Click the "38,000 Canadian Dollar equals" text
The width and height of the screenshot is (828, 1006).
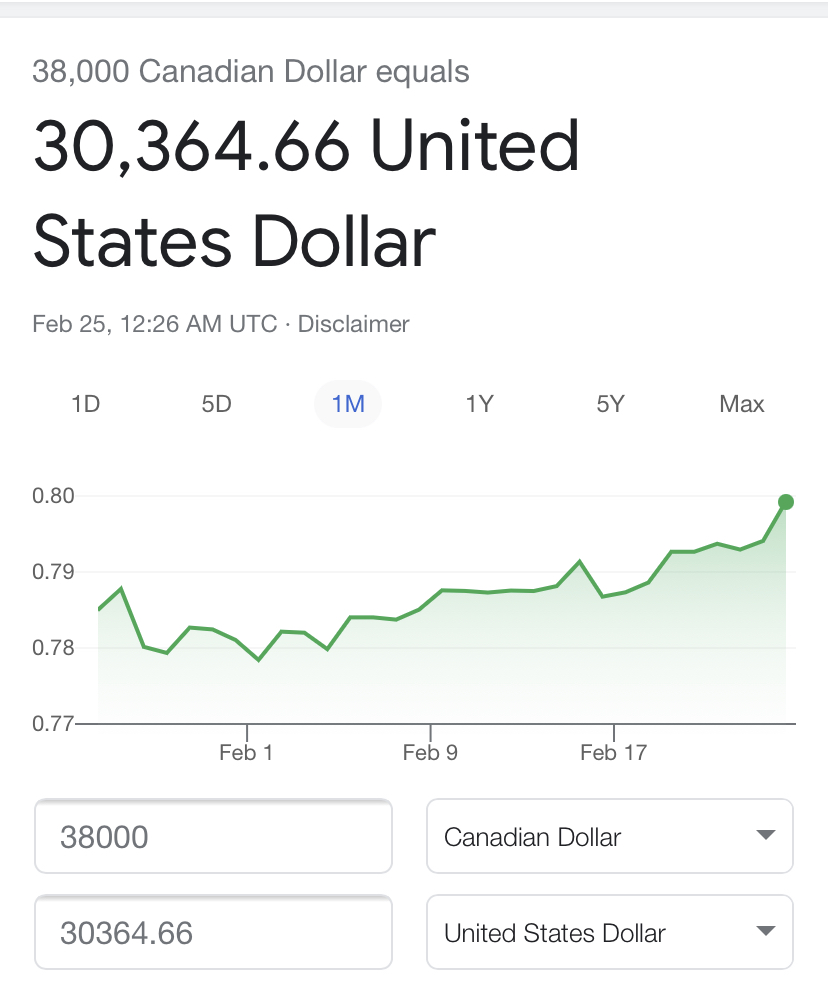(251, 72)
